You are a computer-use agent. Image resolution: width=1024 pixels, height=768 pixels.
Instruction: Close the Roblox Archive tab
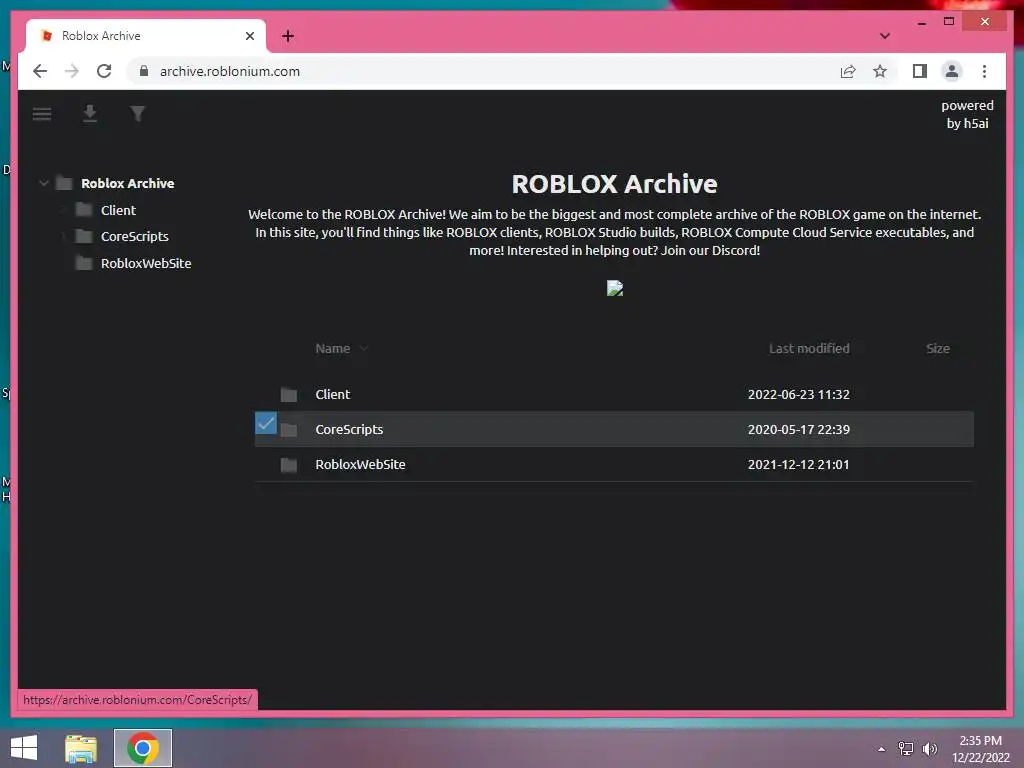pyautogui.click(x=249, y=36)
